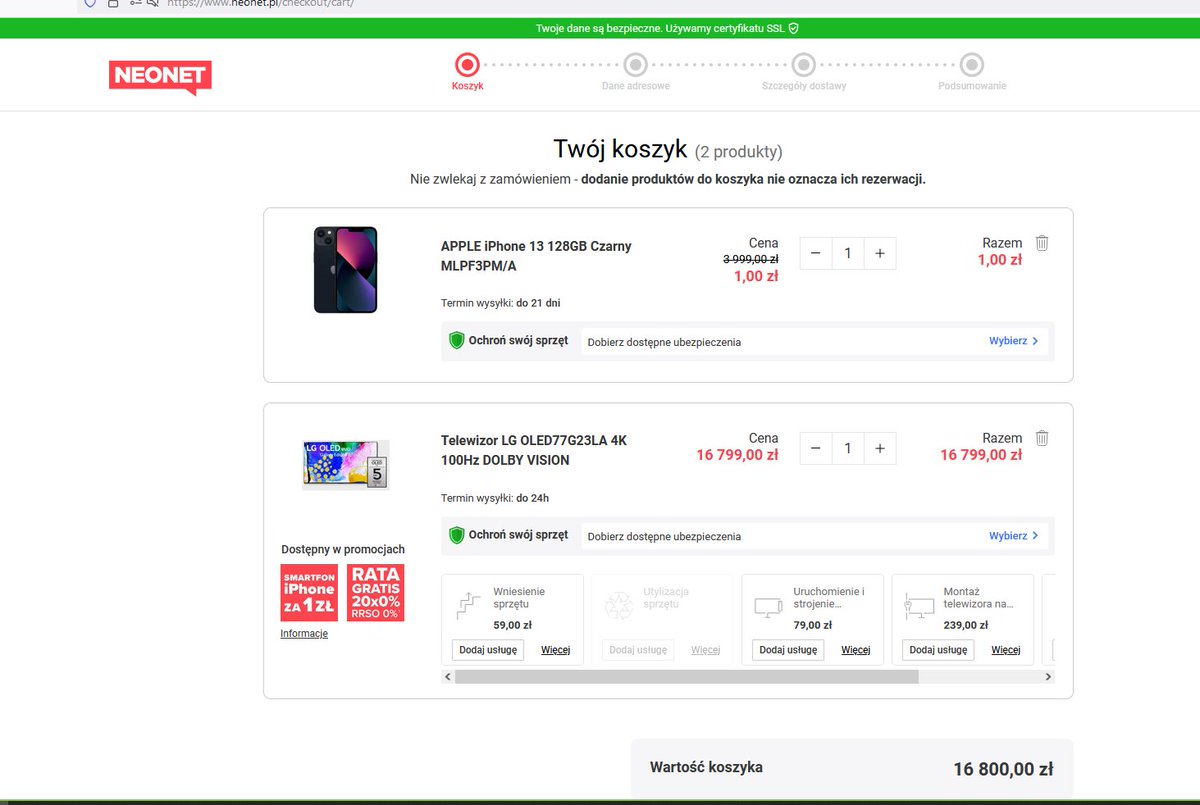Click the services scrollbar left arrow
The height and width of the screenshot is (805, 1200).
[x=447, y=677]
